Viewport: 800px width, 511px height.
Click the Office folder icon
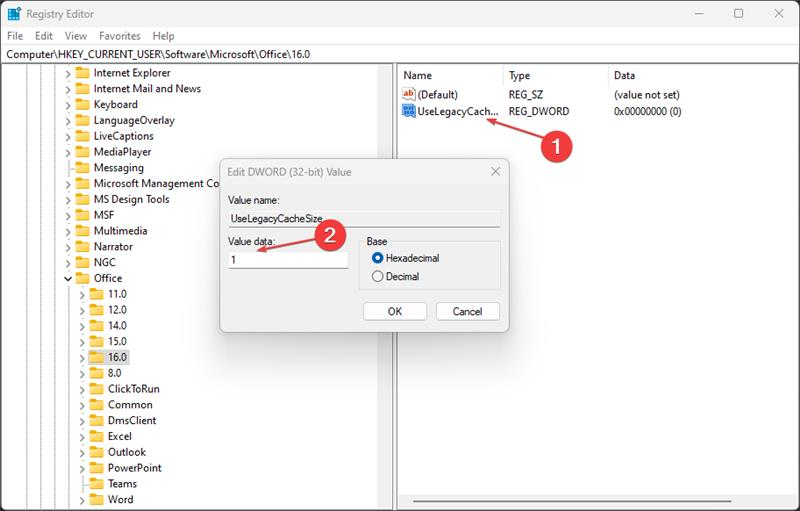(82, 278)
